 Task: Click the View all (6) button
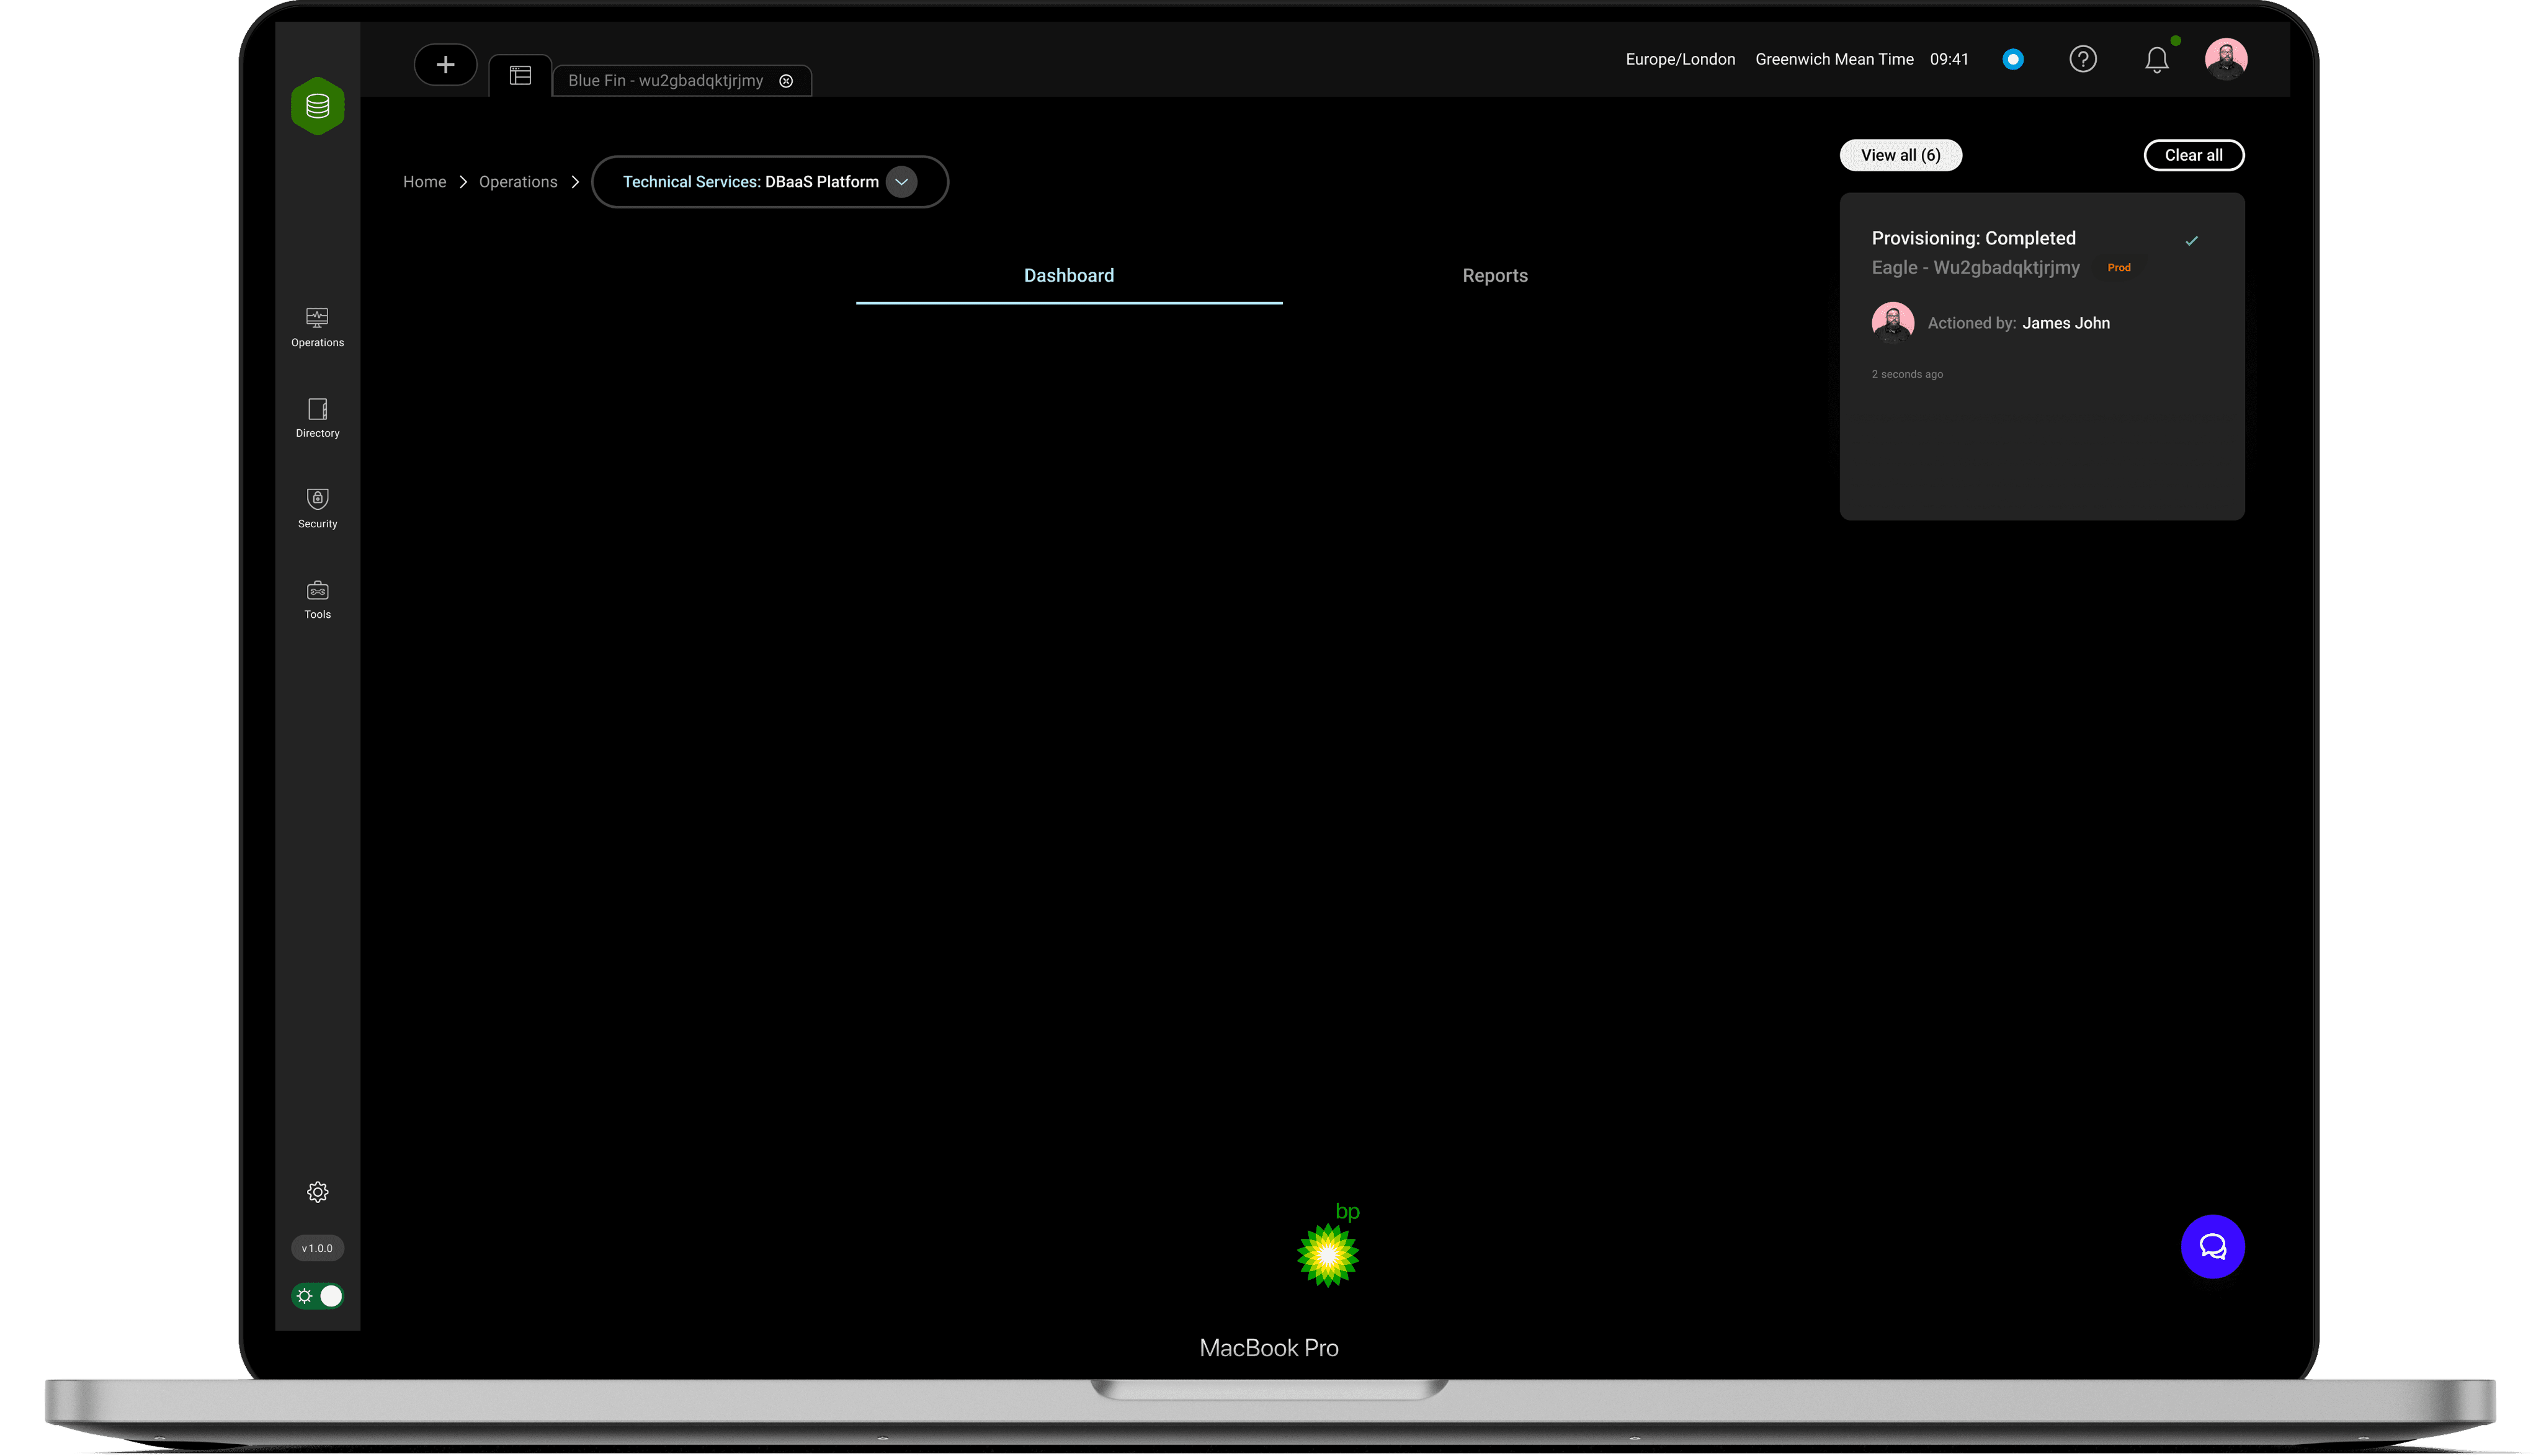1900,155
